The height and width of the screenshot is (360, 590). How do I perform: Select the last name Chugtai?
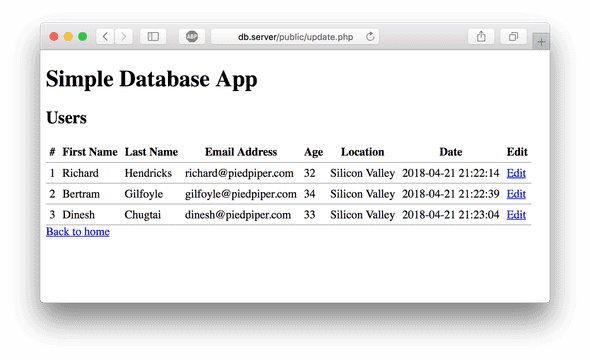point(143,214)
